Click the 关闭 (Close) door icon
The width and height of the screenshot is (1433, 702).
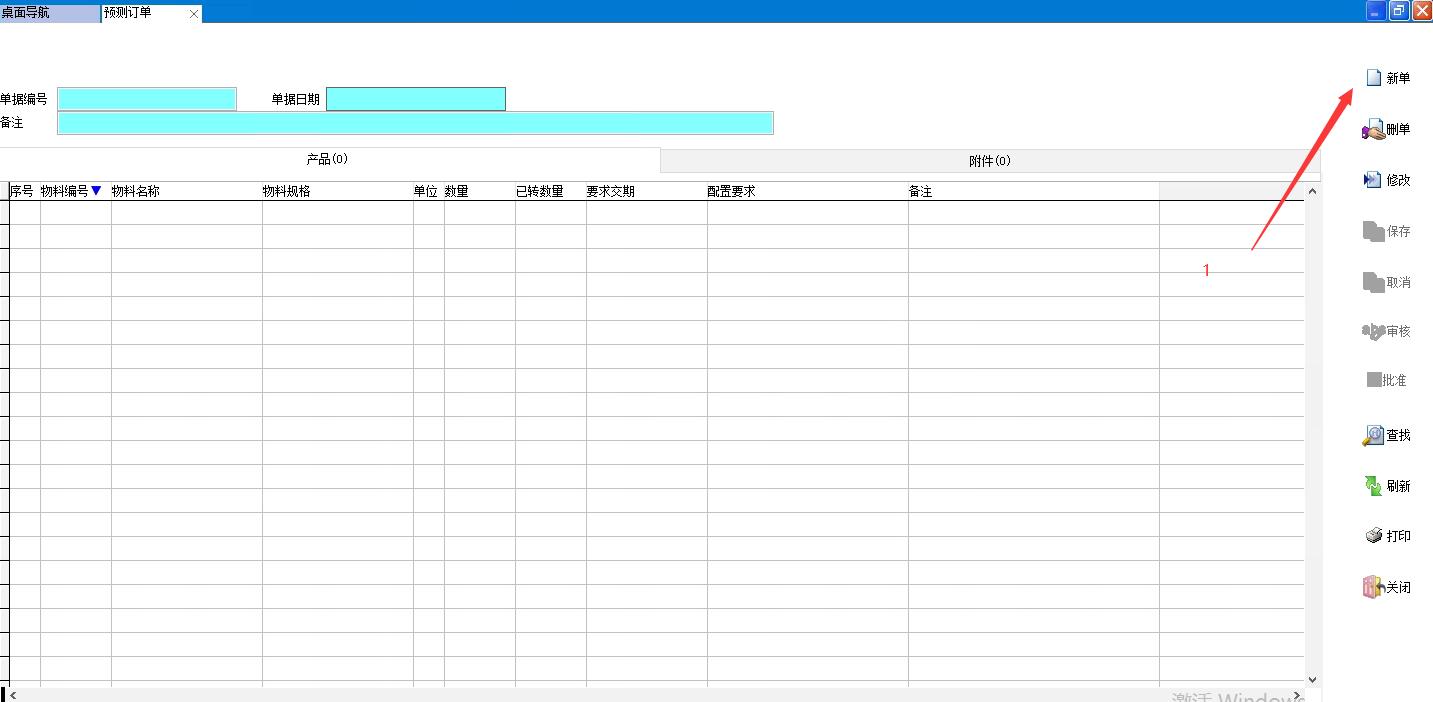(1372, 587)
